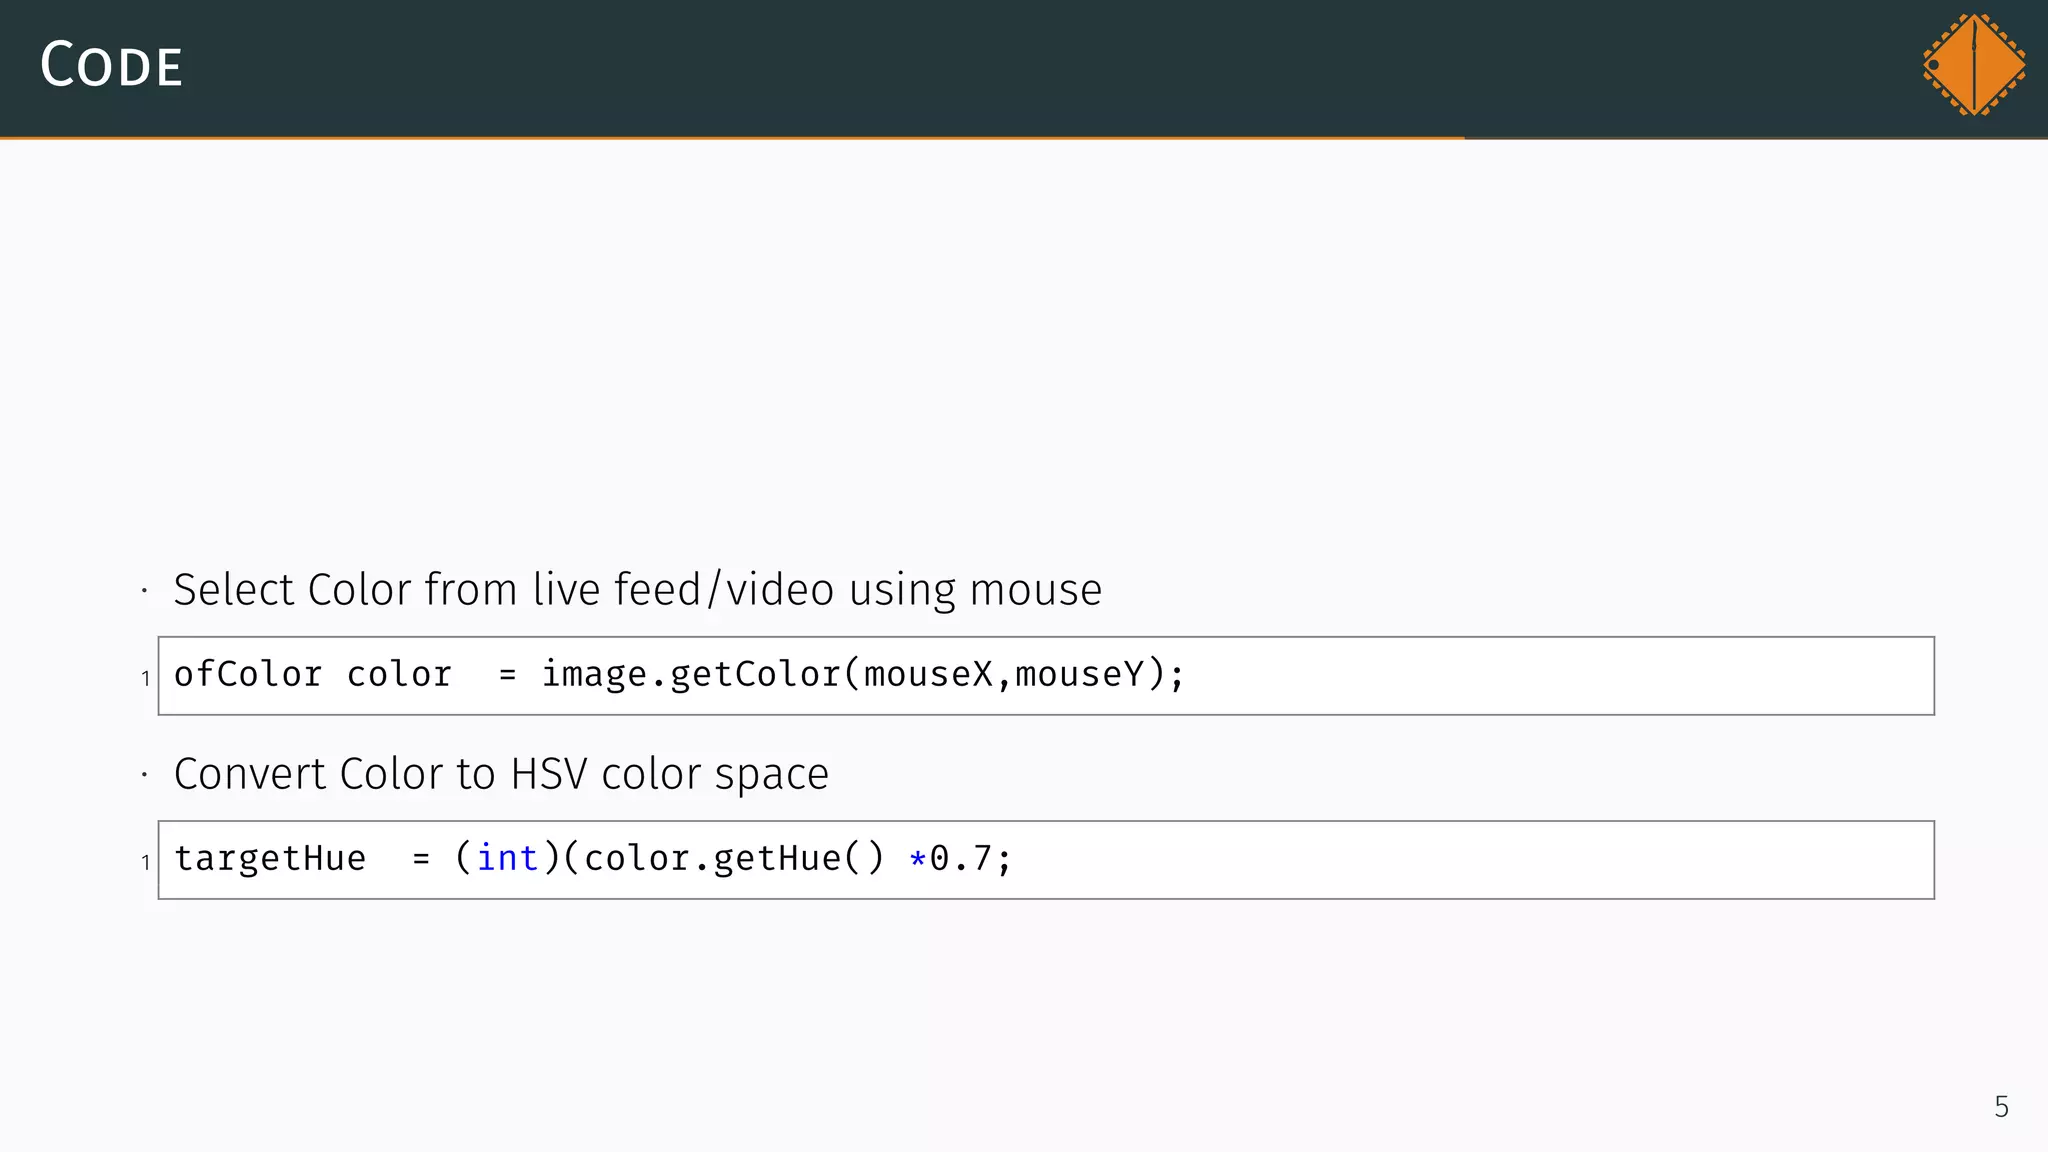This screenshot has height=1152, width=2048.
Task: Click the blue "int" keyword
Action: point(507,858)
